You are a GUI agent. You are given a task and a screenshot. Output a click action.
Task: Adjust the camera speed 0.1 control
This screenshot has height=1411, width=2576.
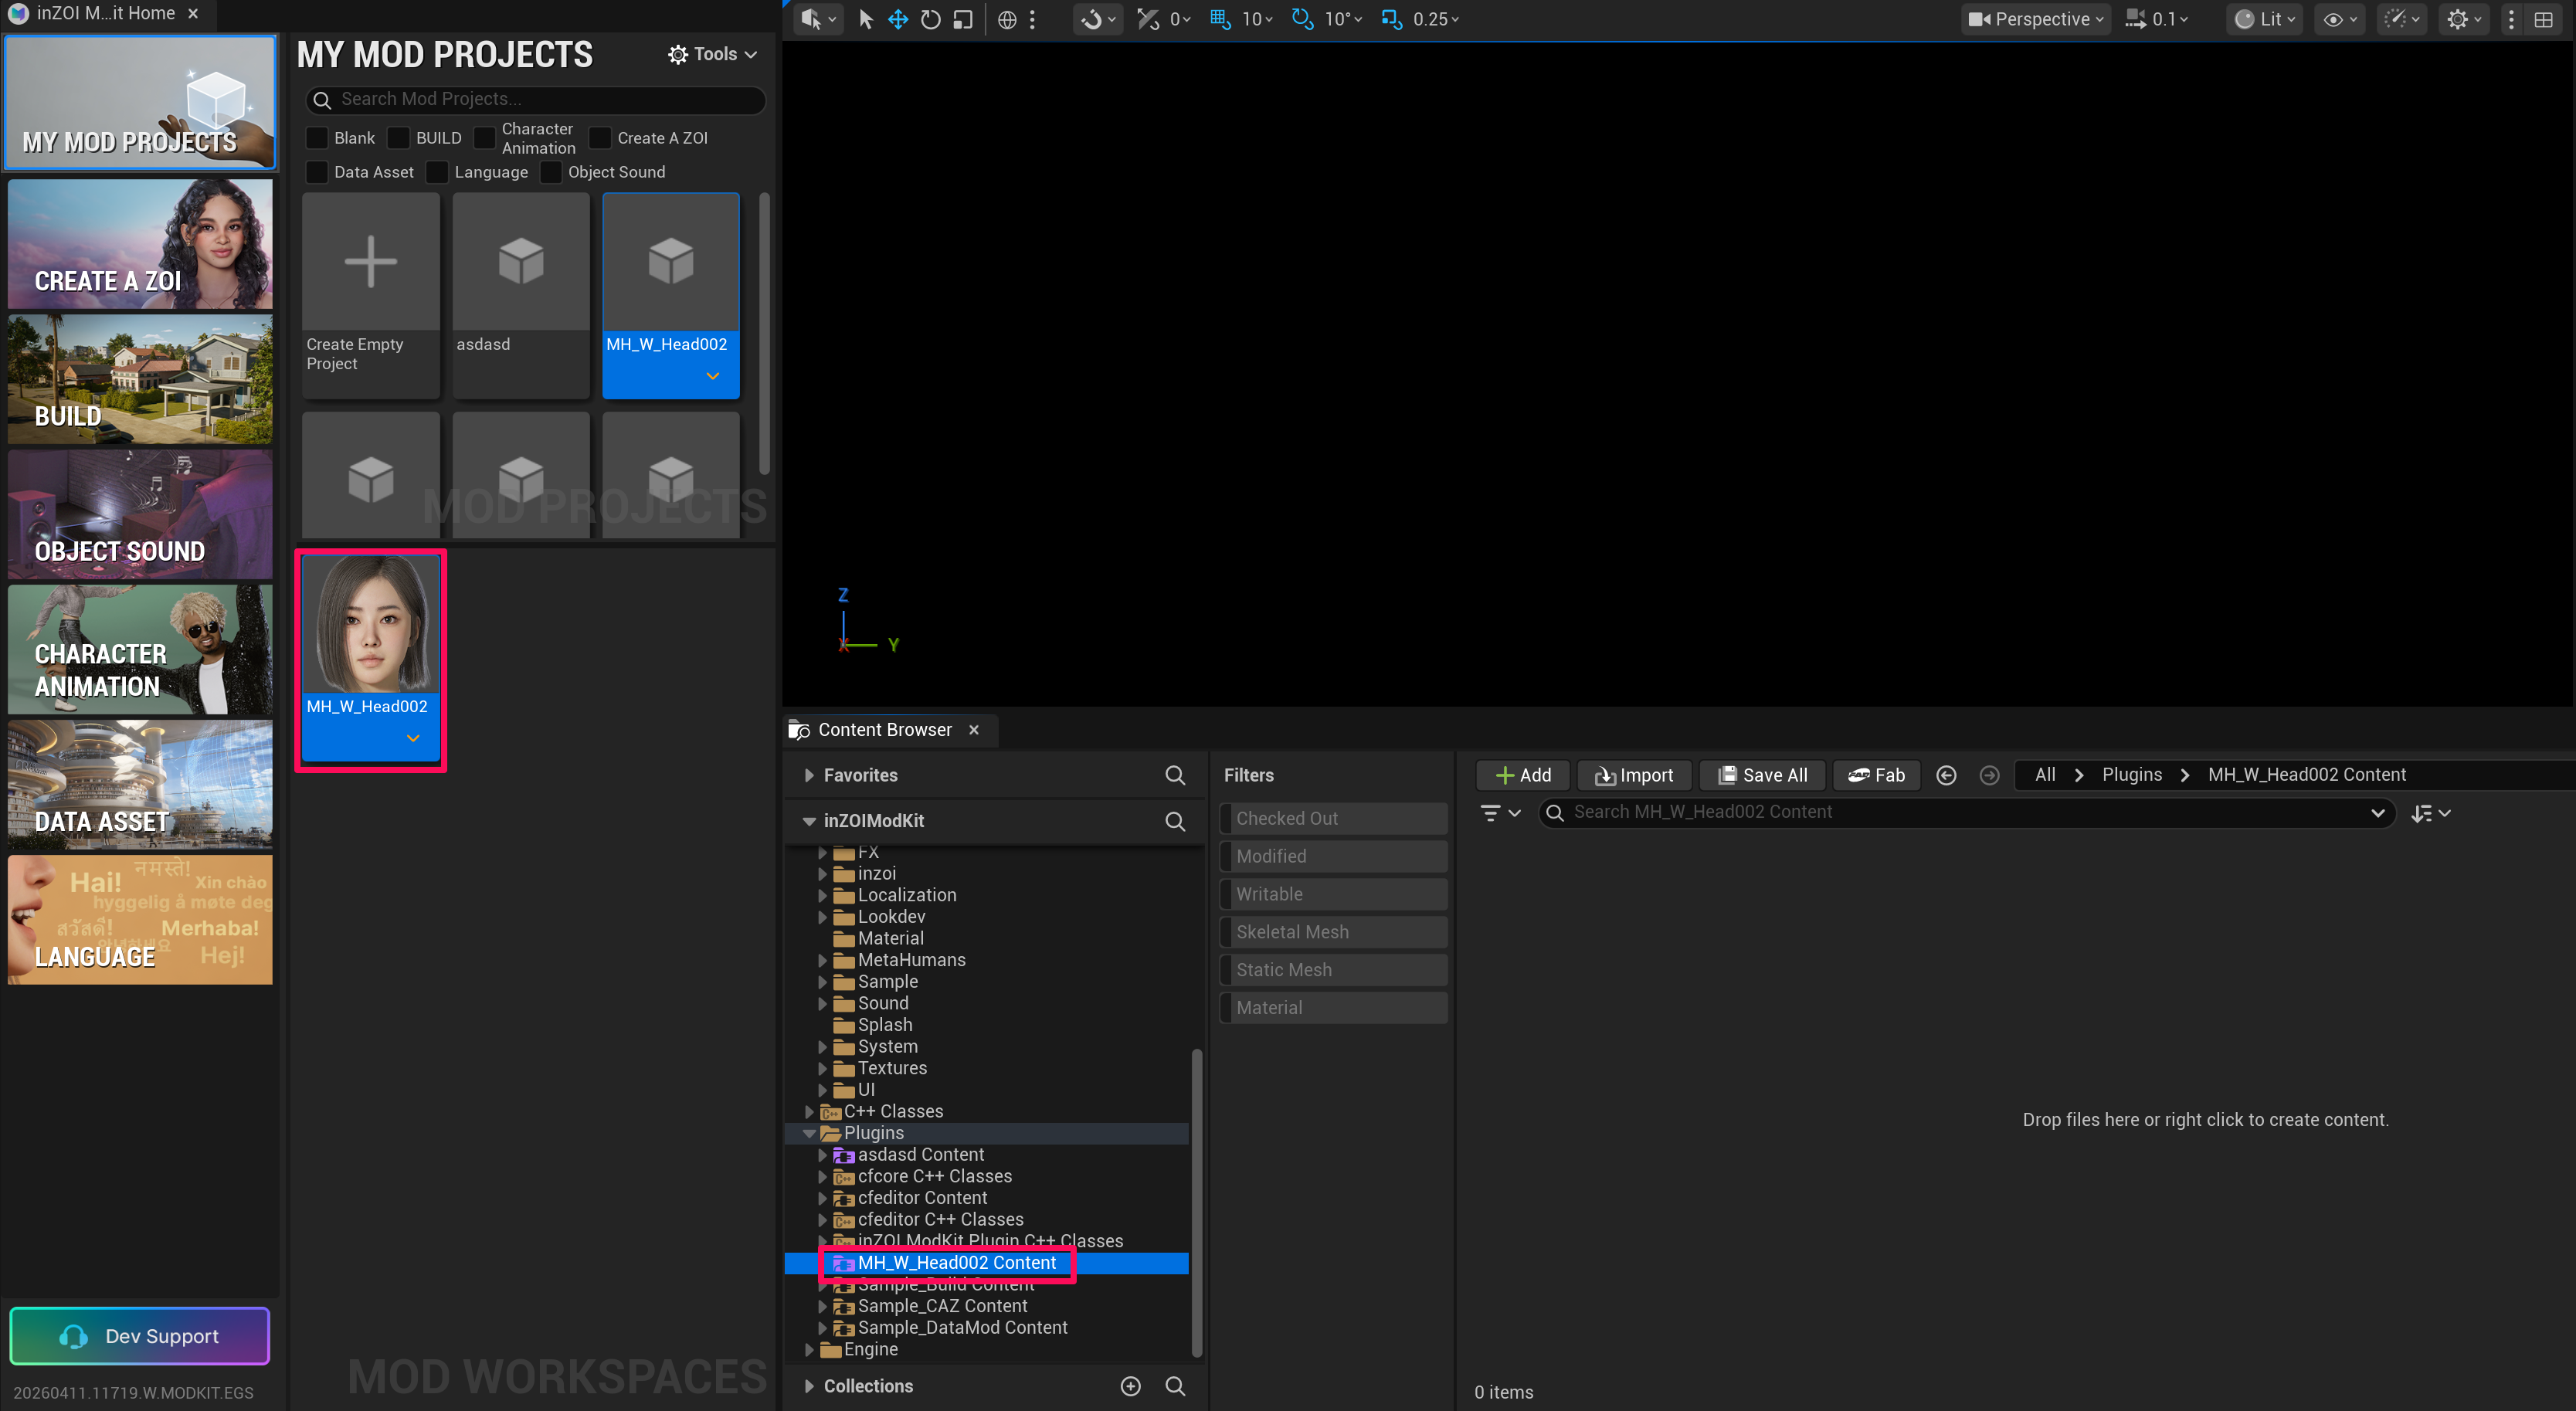point(2156,19)
